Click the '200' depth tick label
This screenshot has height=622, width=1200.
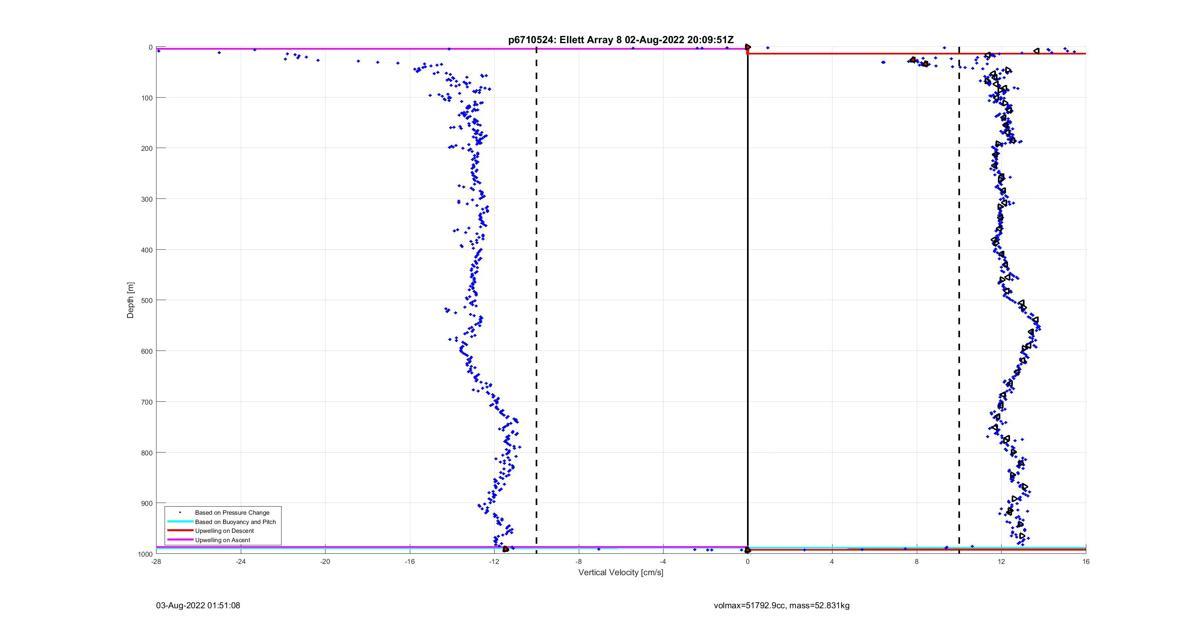click(146, 148)
